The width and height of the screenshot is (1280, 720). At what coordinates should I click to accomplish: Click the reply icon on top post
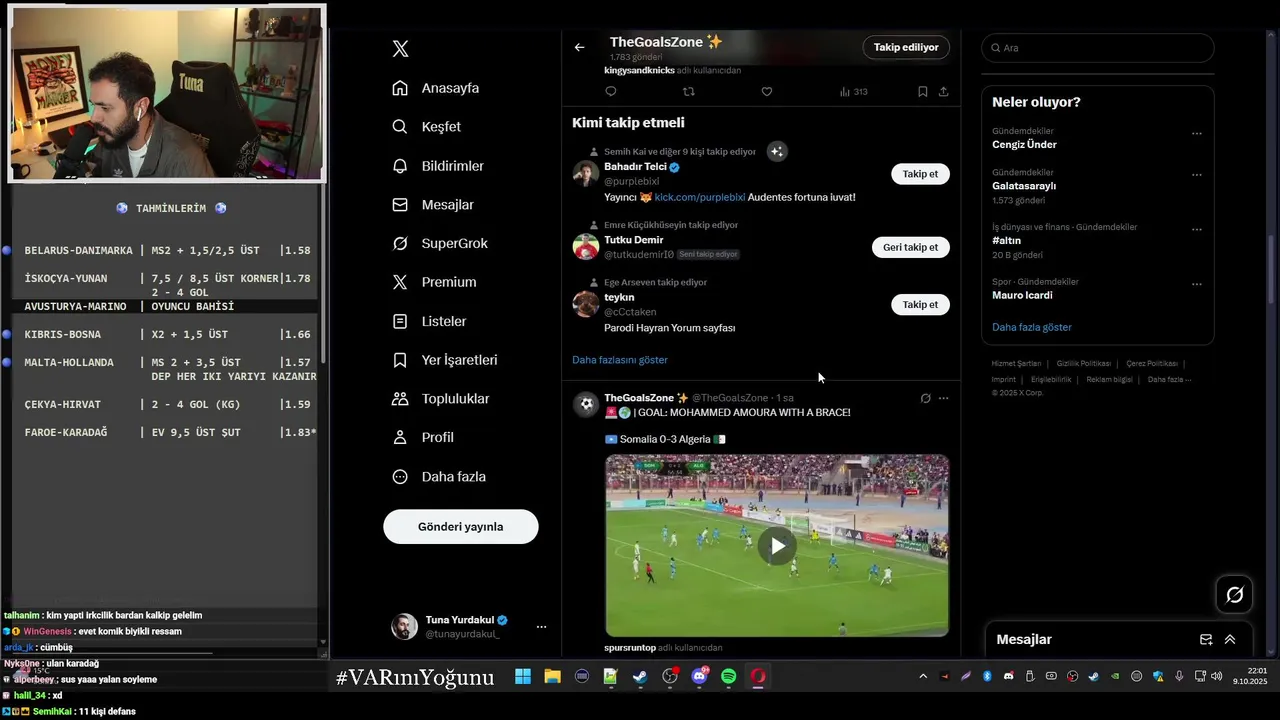(x=611, y=91)
